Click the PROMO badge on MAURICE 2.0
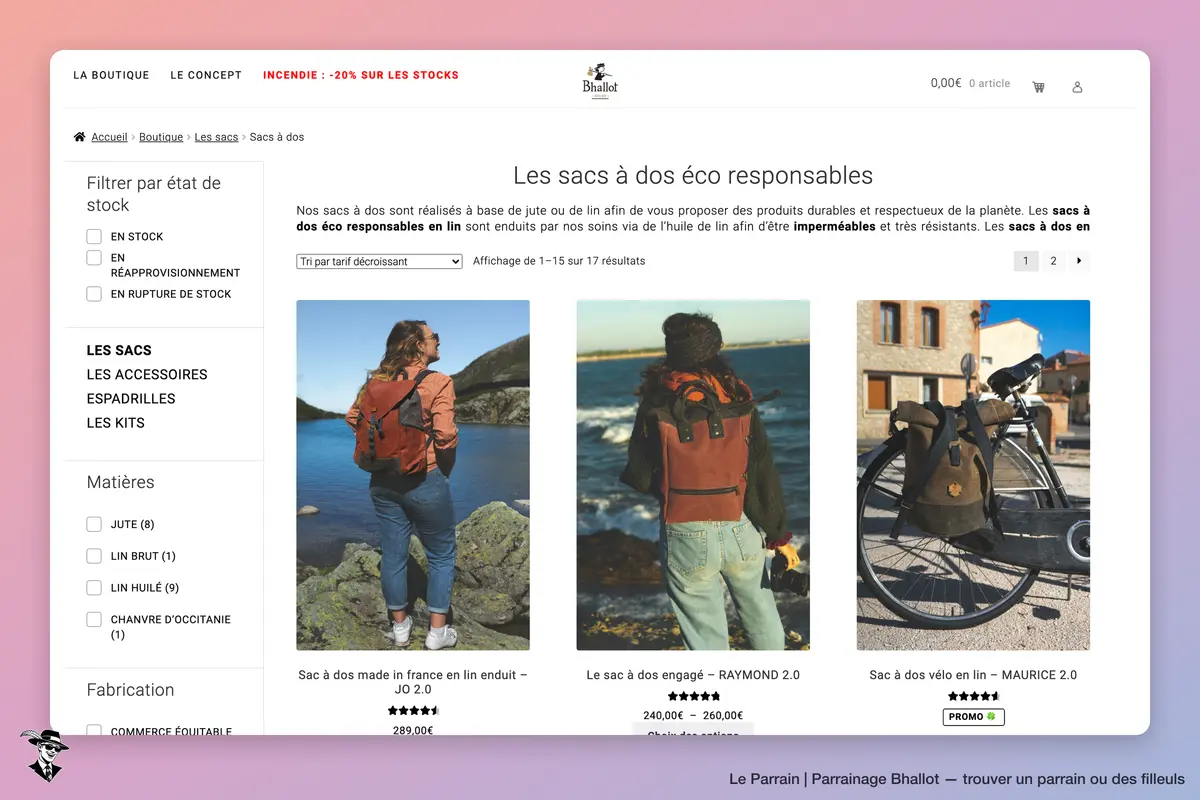Screen dimensions: 1200x800 (973, 717)
